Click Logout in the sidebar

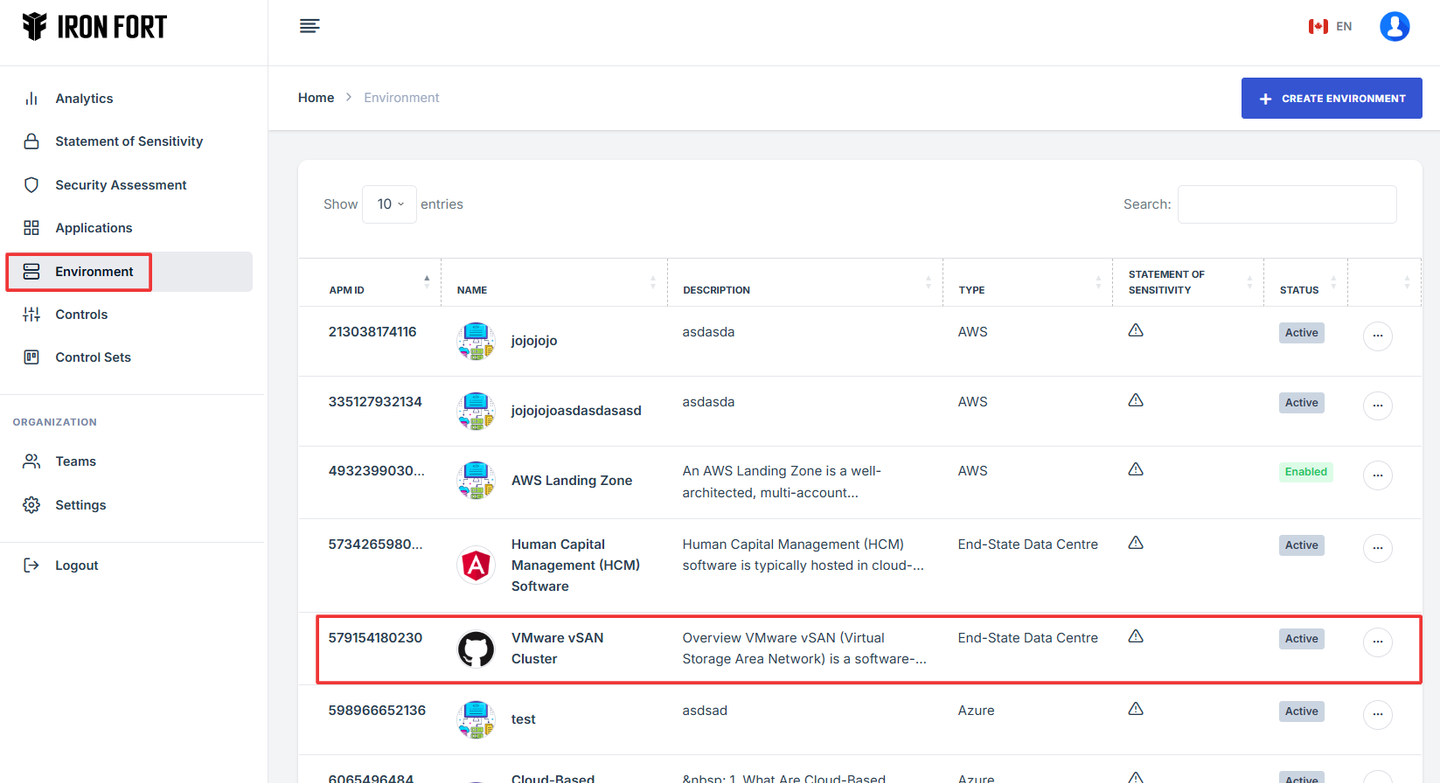[76, 565]
